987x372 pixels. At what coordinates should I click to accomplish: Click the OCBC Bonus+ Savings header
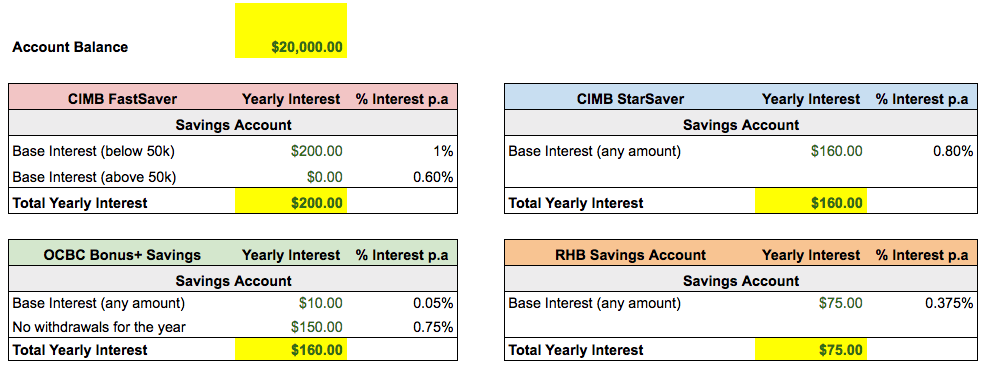[x=122, y=255]
